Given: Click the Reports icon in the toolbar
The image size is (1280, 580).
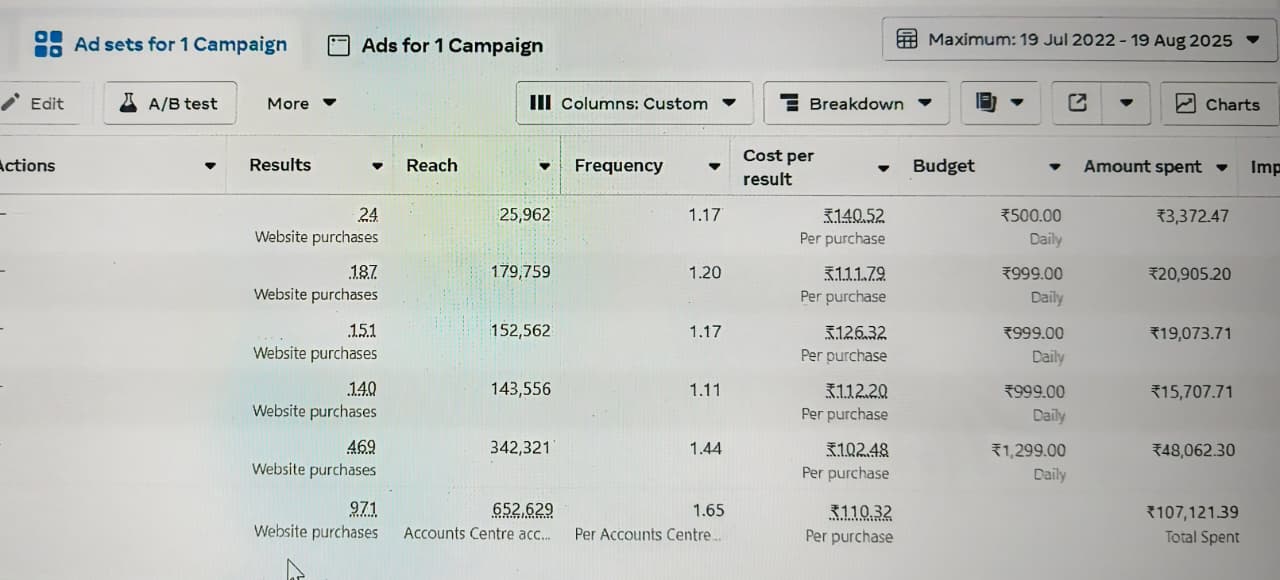Looking at the screenshot, I should (986, 103).
